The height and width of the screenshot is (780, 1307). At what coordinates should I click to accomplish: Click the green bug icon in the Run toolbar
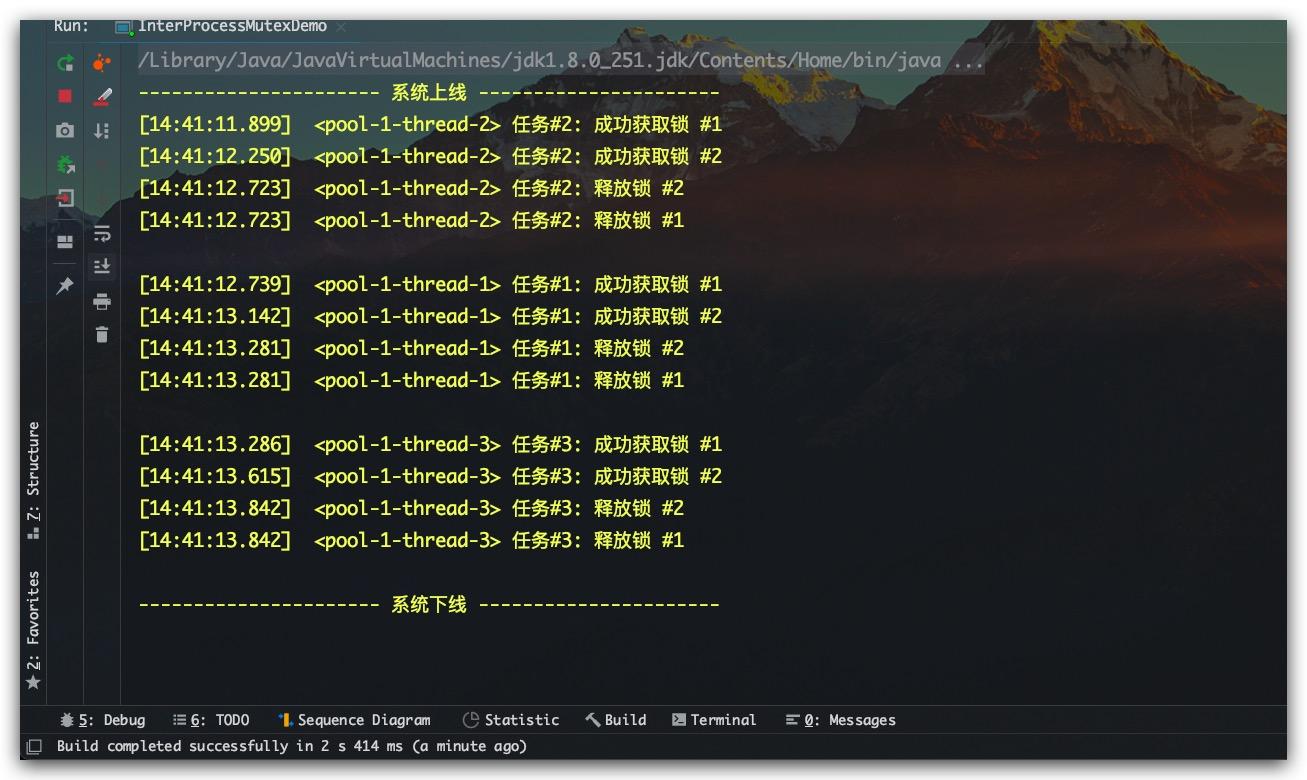pyautogui.click(x=65, y=164)
